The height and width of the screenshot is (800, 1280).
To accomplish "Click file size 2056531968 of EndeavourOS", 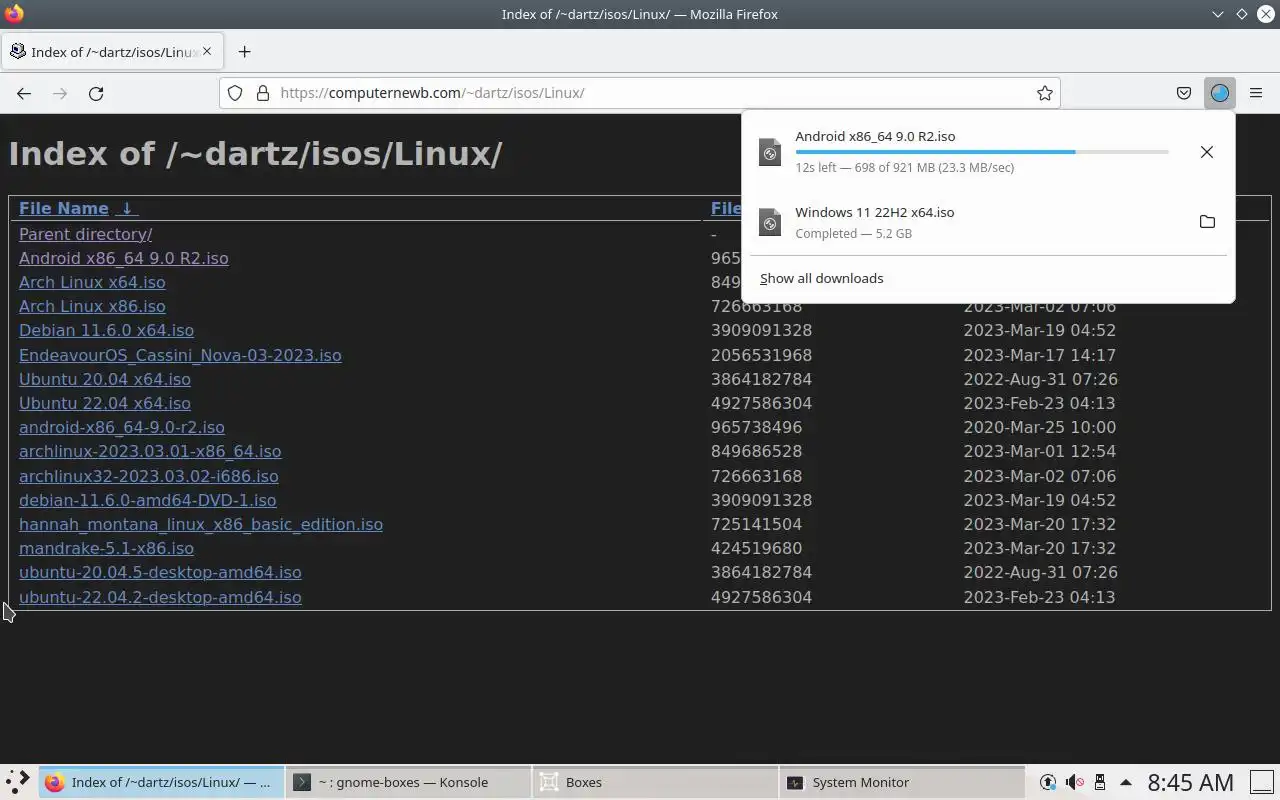I will pyautogui.click(x=761, y=355).
